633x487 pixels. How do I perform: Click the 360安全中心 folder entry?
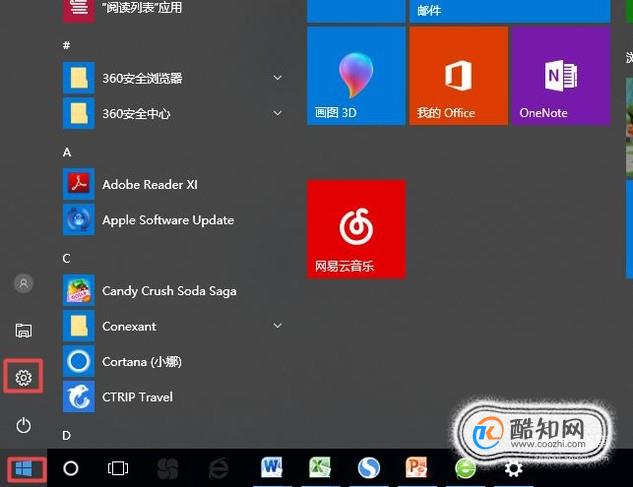174,113
